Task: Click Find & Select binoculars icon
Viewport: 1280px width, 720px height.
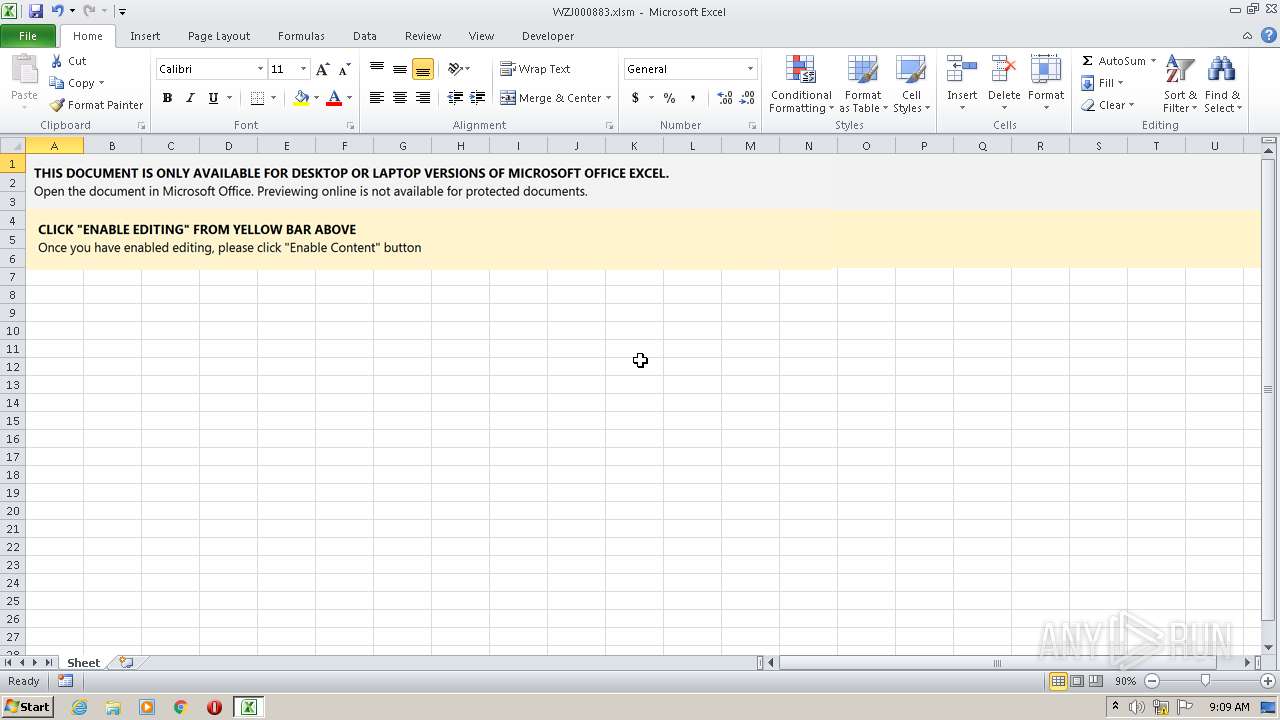Action: click(1221, 70)
